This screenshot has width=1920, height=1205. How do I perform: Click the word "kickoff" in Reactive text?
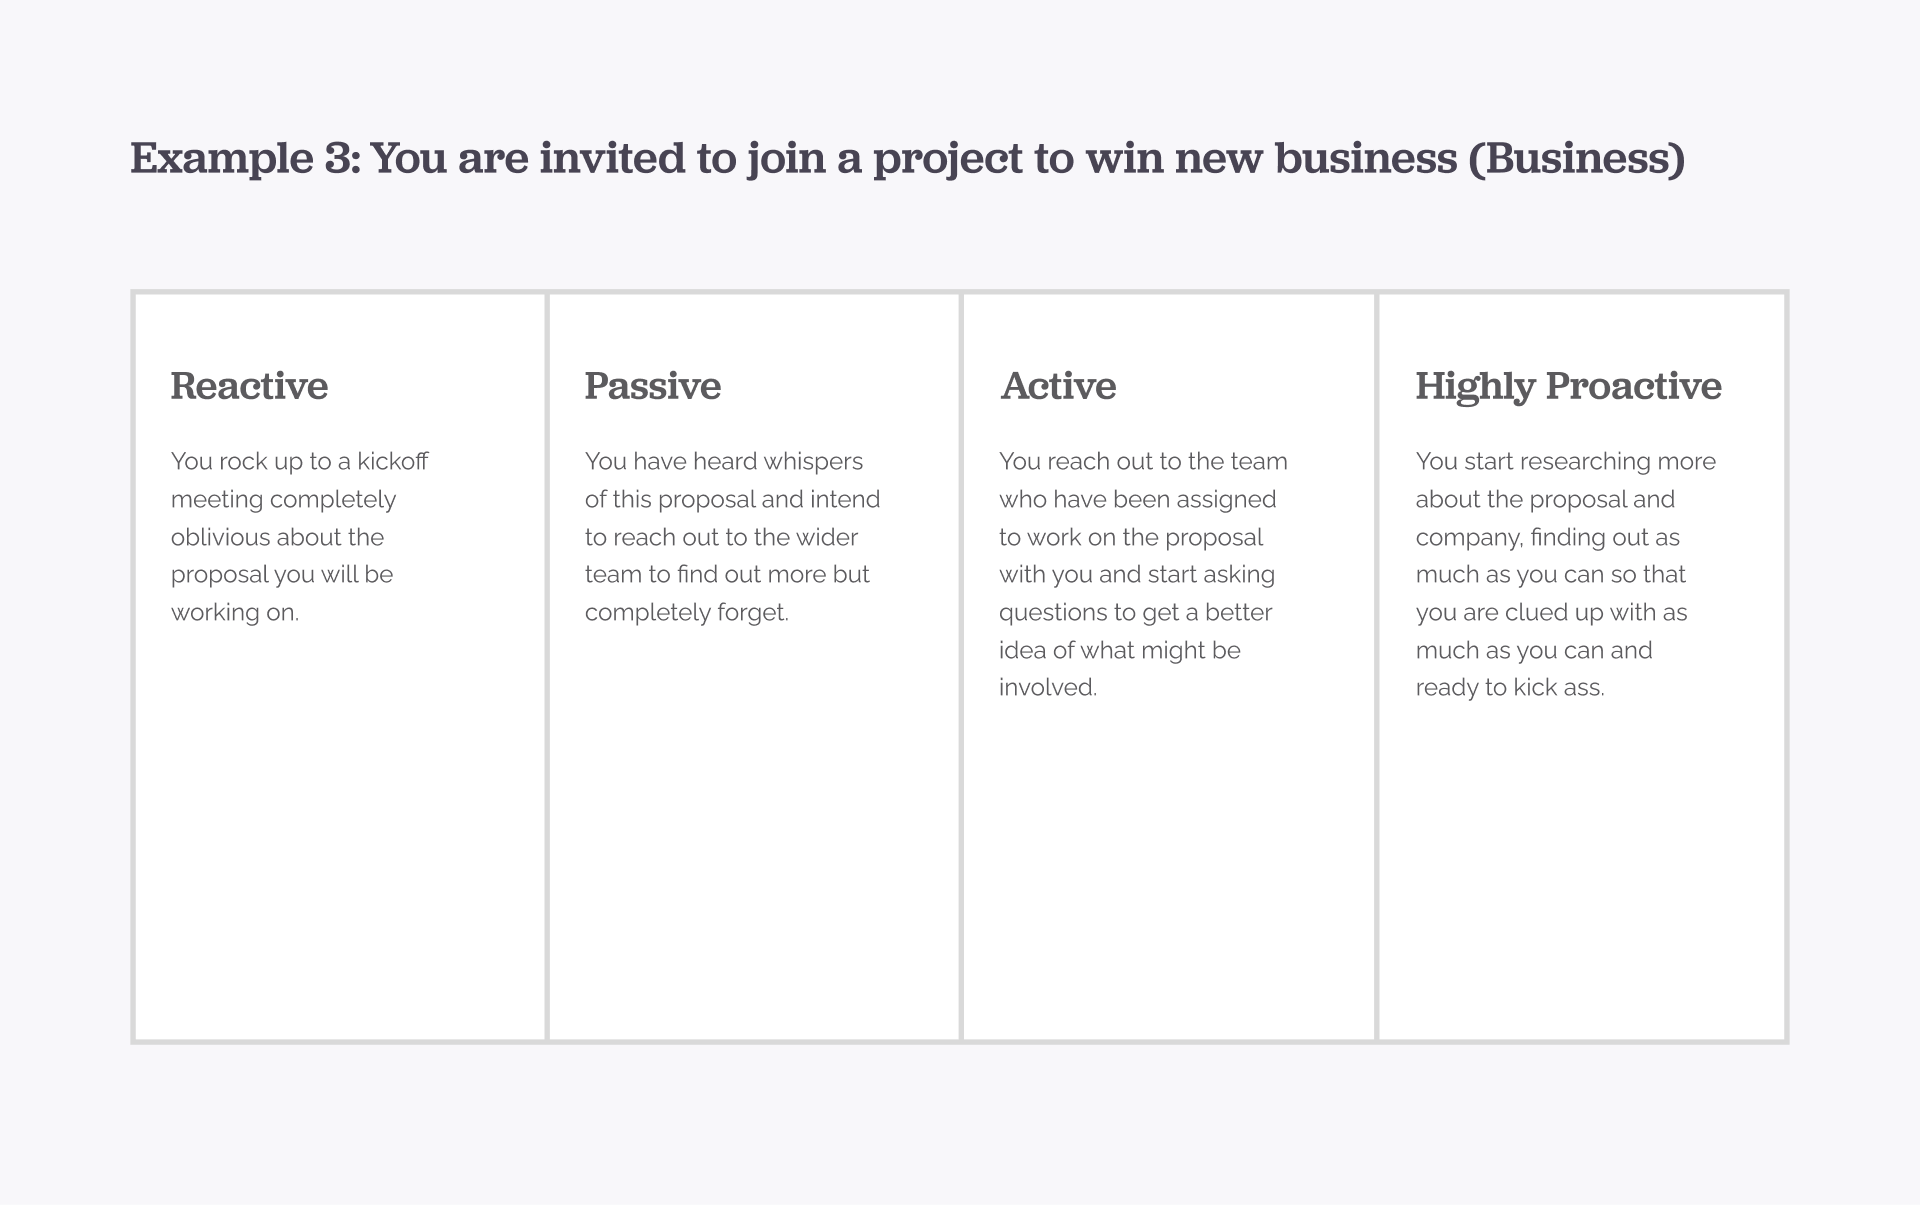point(392,461)
